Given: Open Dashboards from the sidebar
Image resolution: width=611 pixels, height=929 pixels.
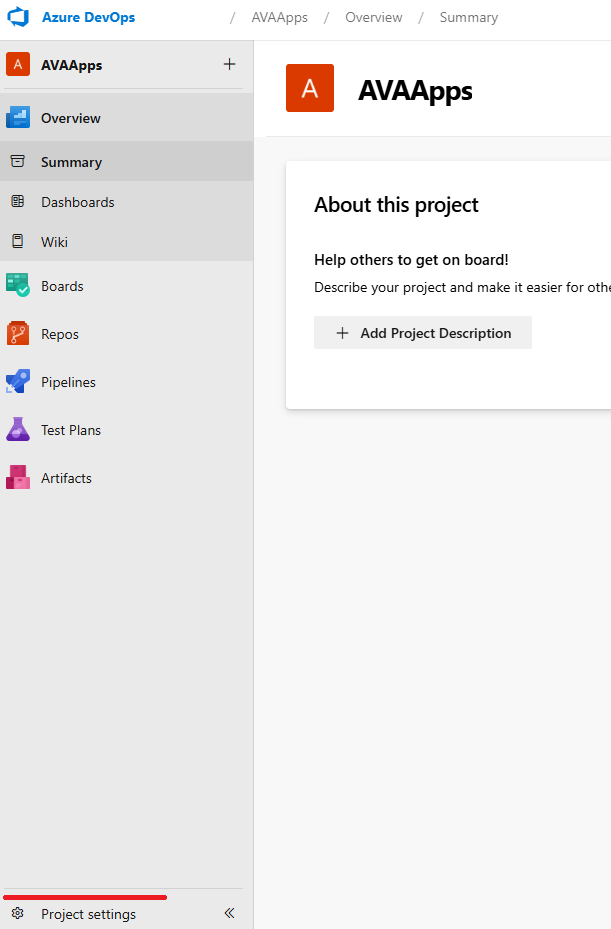Looking at the screenshot, I should 78,202.
